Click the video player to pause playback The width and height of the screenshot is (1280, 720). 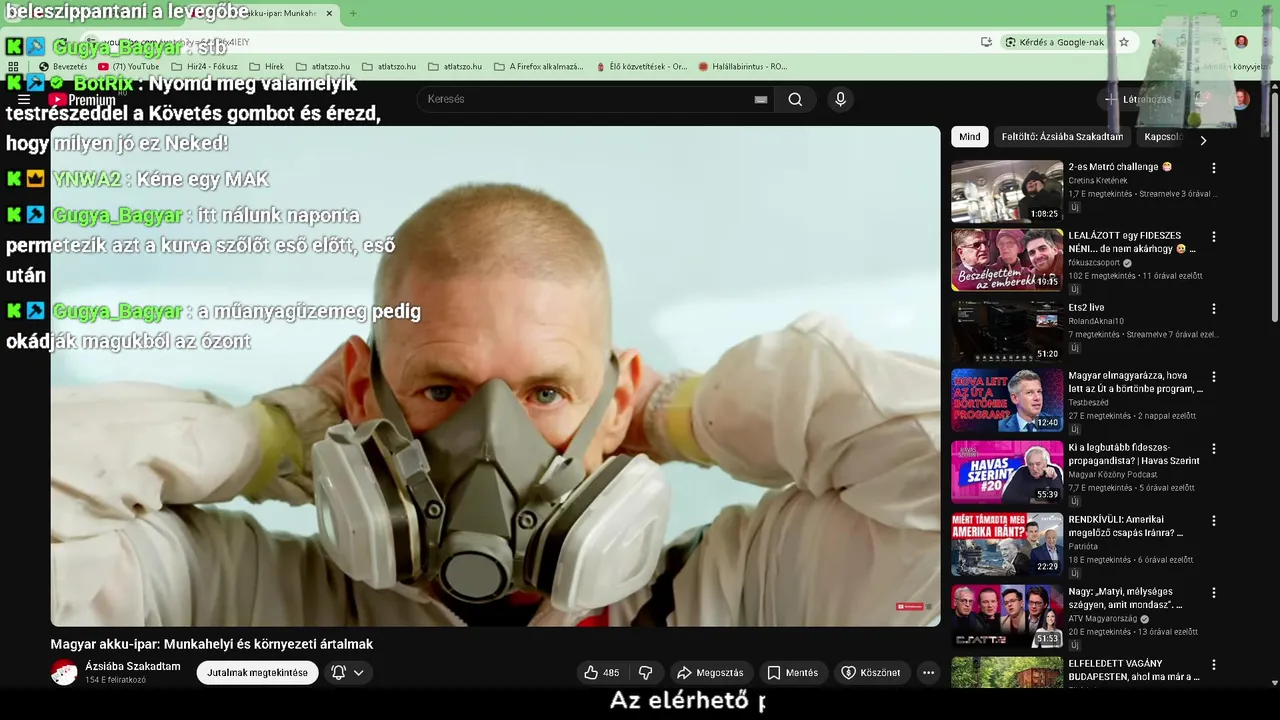[495, 376]
